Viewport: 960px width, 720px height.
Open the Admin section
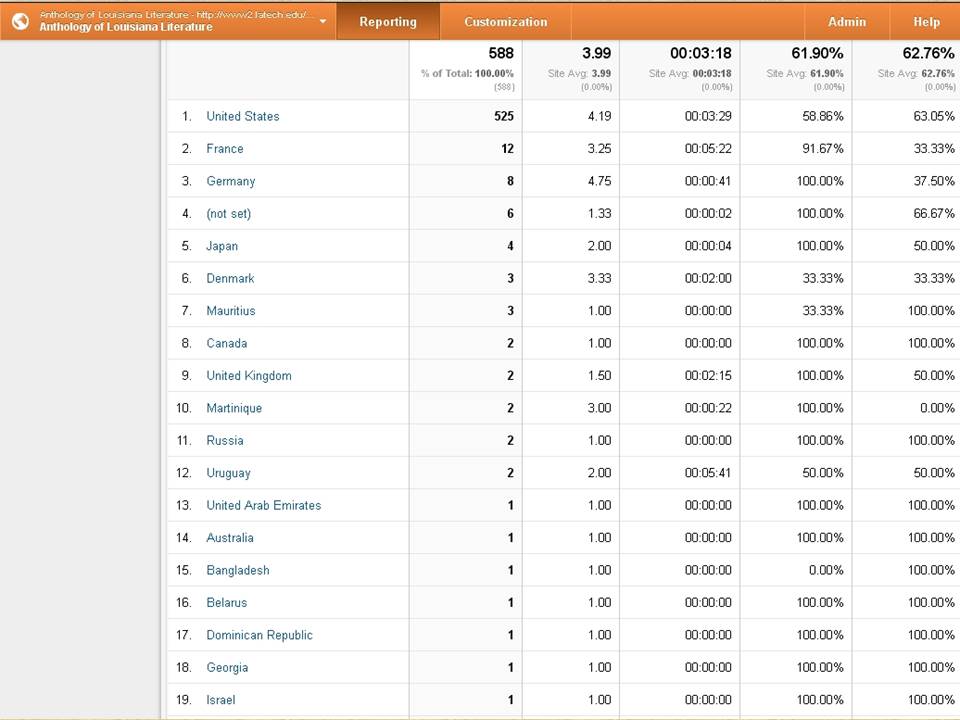(x=847, y=22)
